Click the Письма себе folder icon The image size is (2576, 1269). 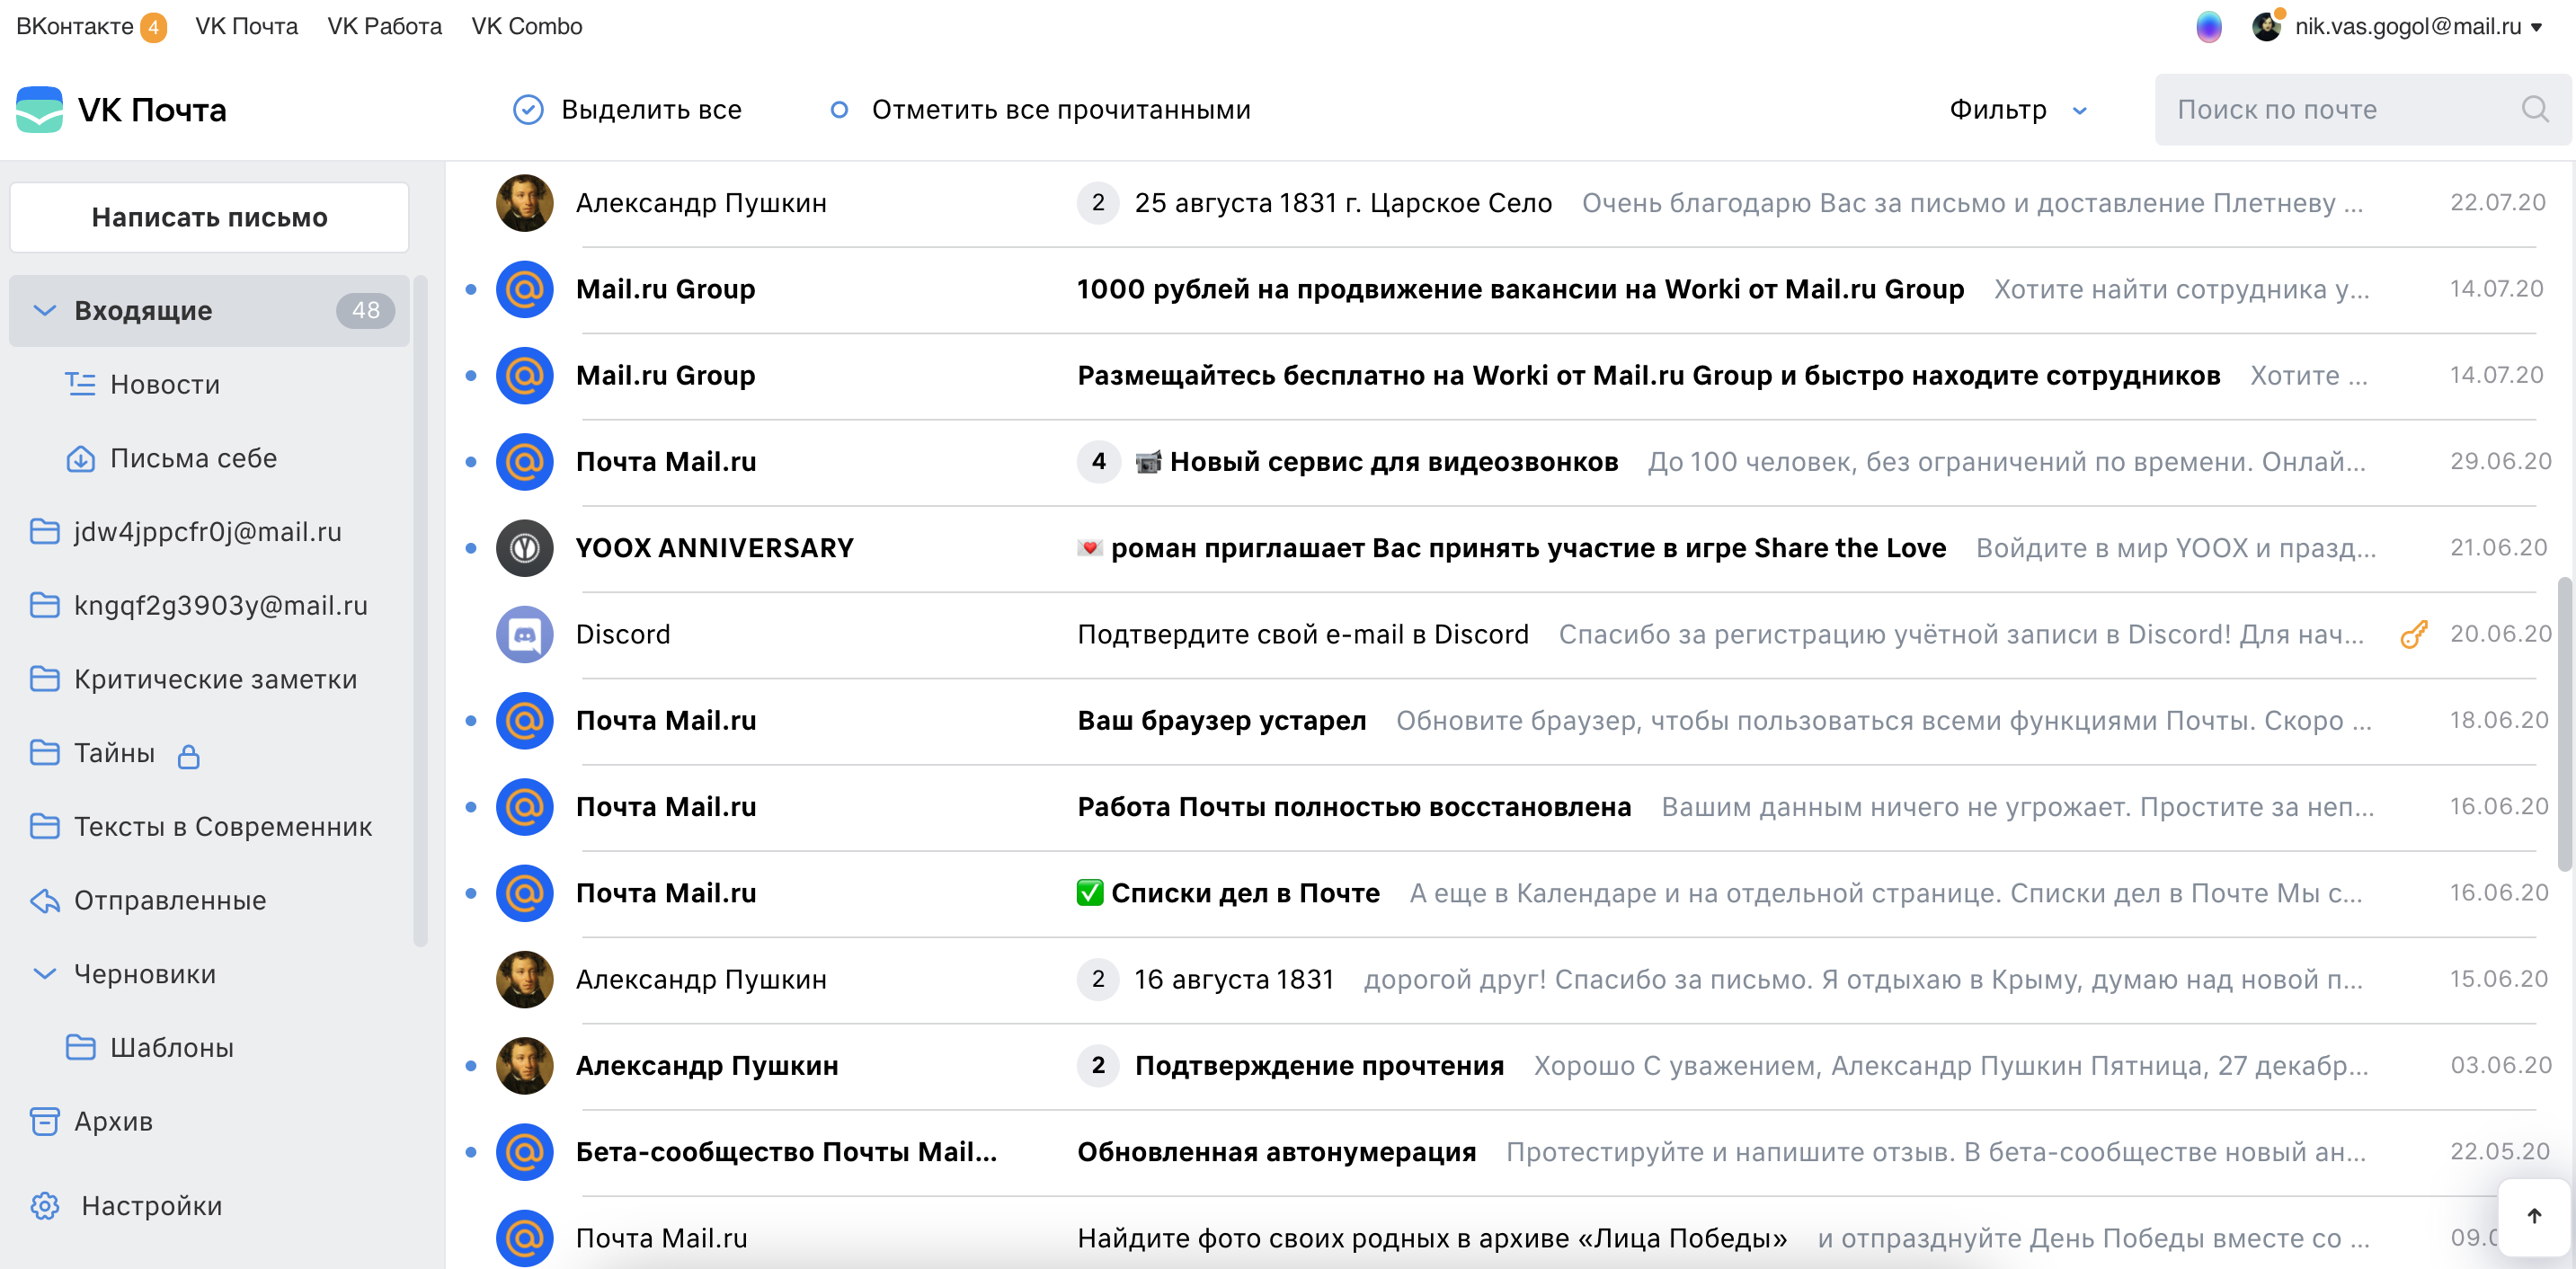(x=80, y=458)
